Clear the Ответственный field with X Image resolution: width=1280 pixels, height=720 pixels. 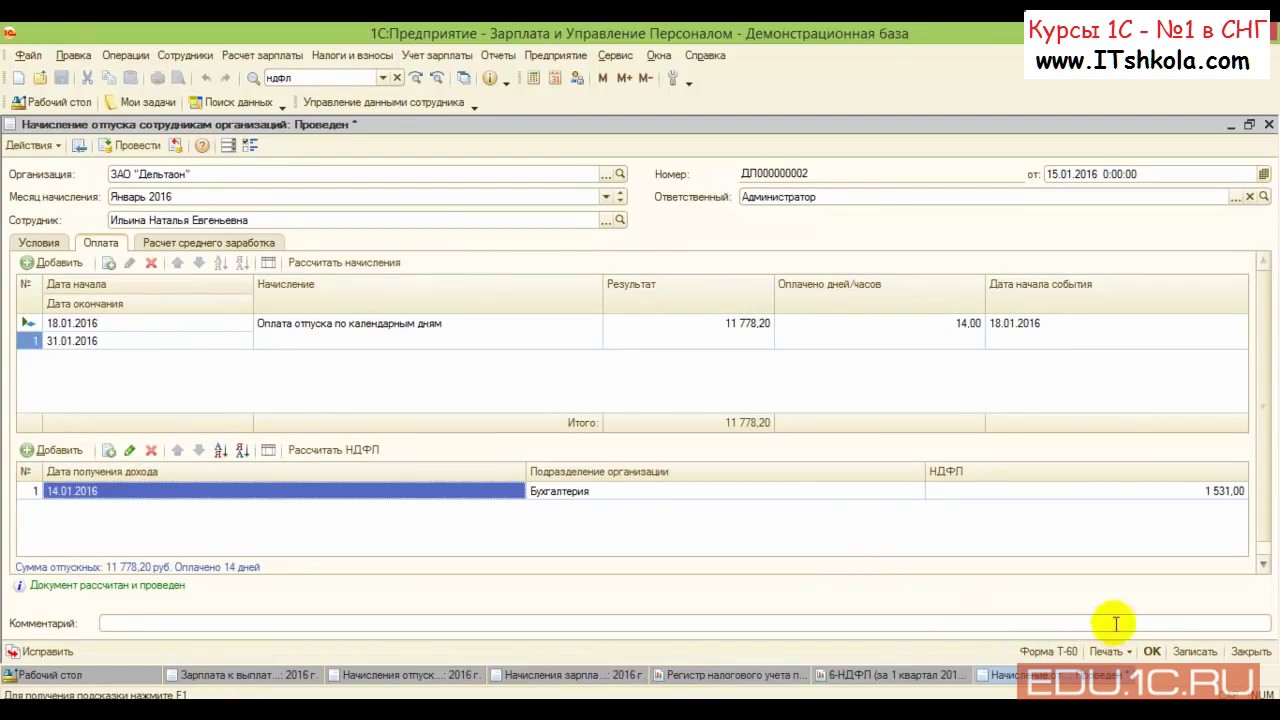tap(1249, 197)
